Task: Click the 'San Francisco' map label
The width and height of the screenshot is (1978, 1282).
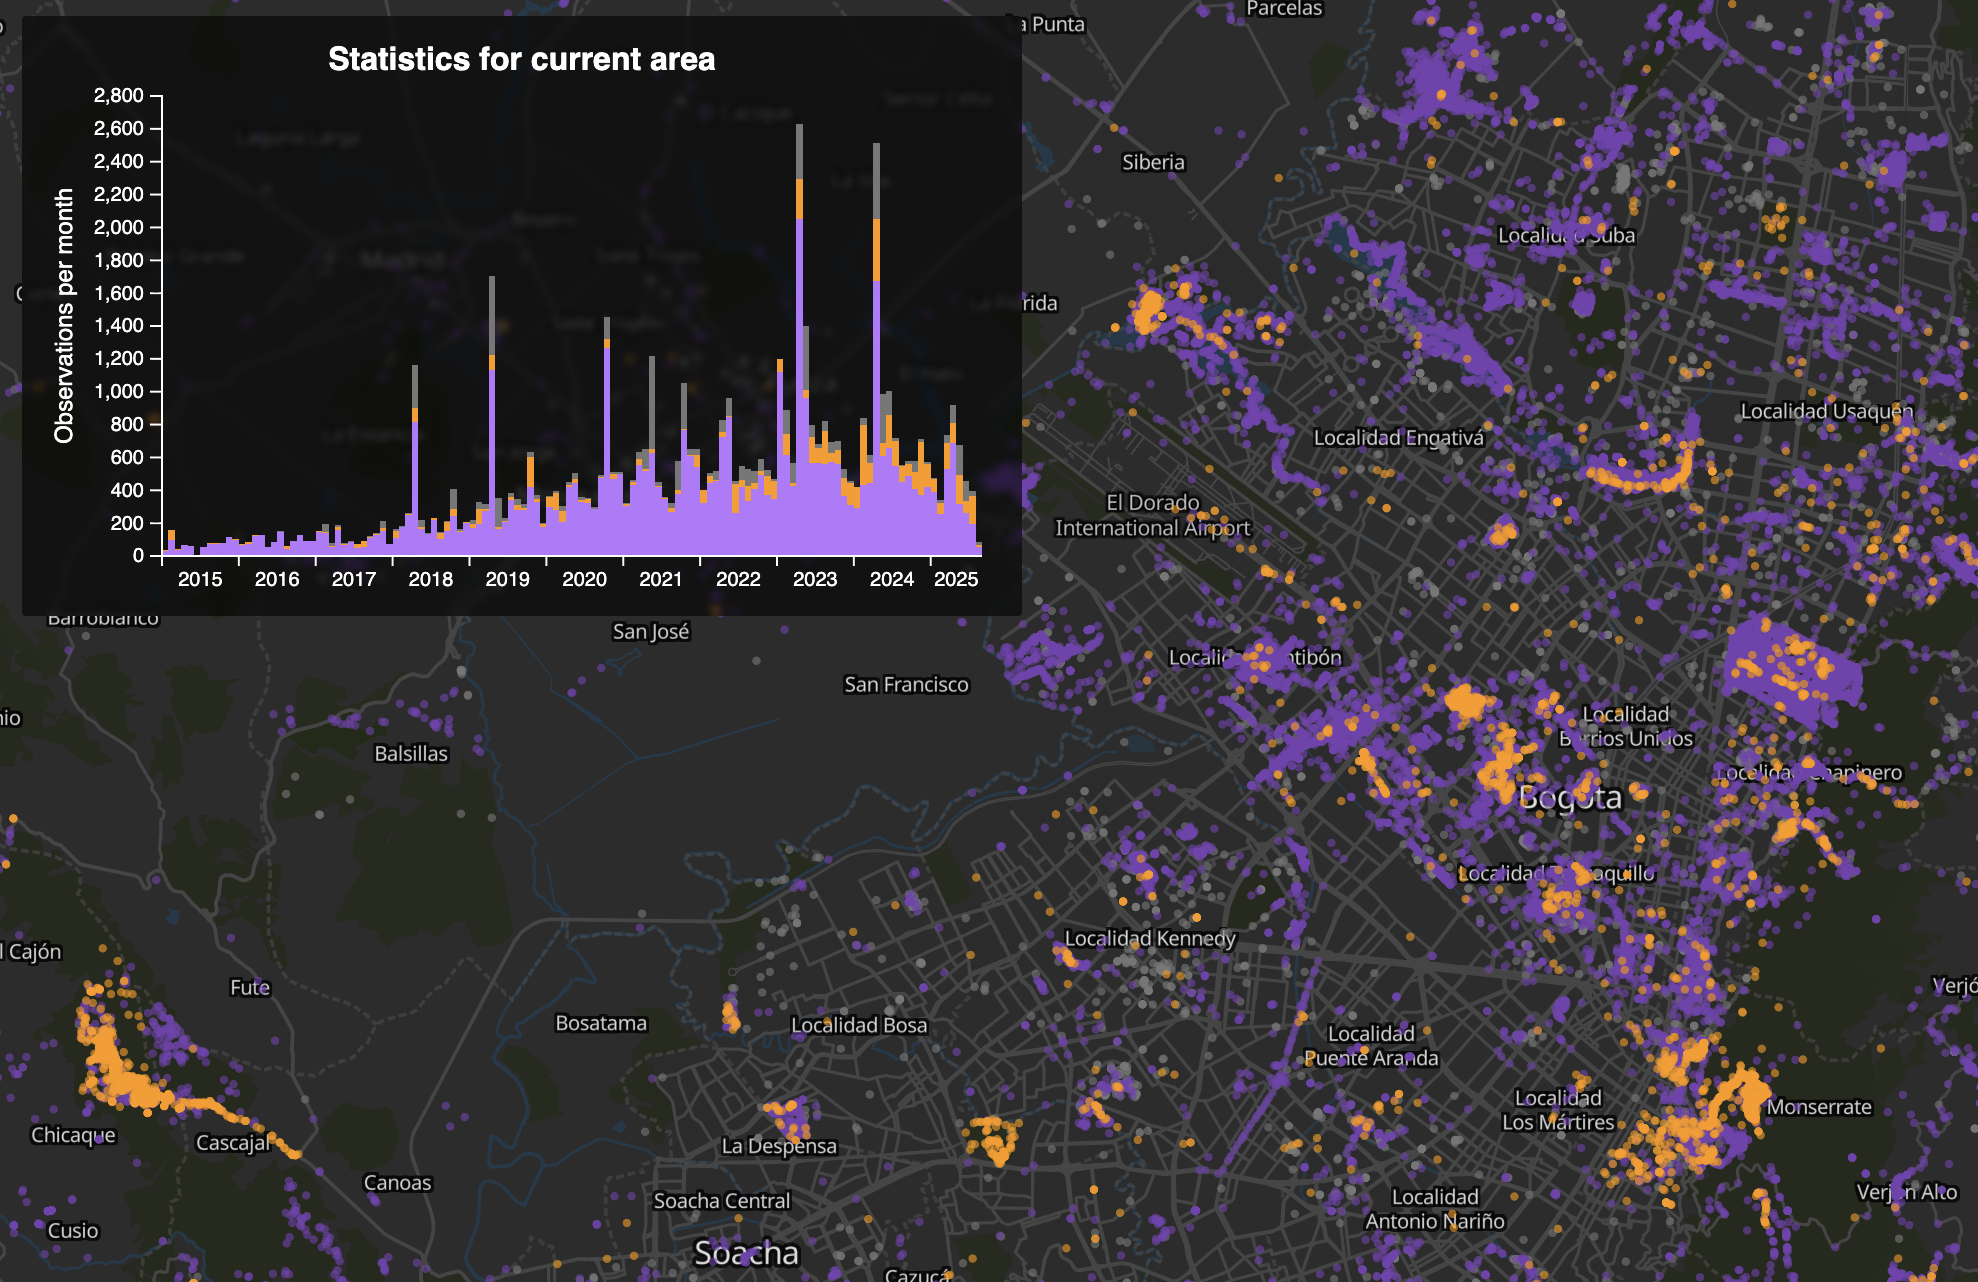Action: [906, 684]
